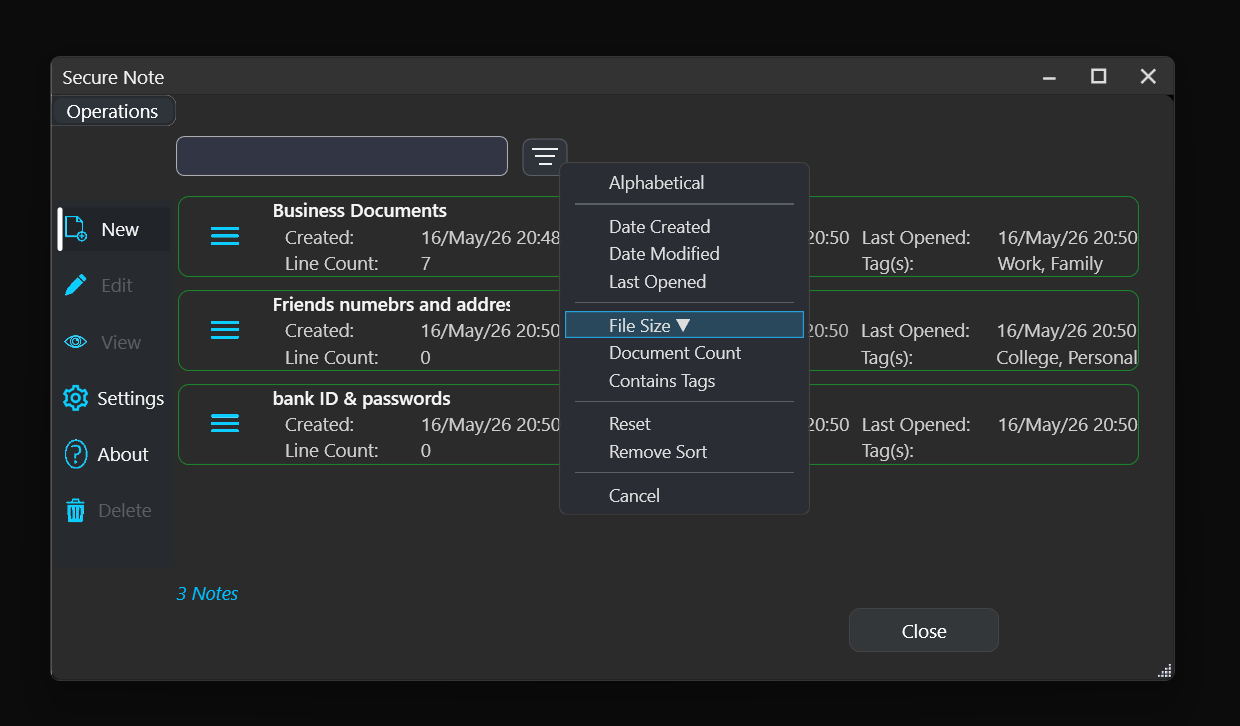Click the Delete trash can icon
Viewport: 1240px width, 726px height.
pos(76,510)
